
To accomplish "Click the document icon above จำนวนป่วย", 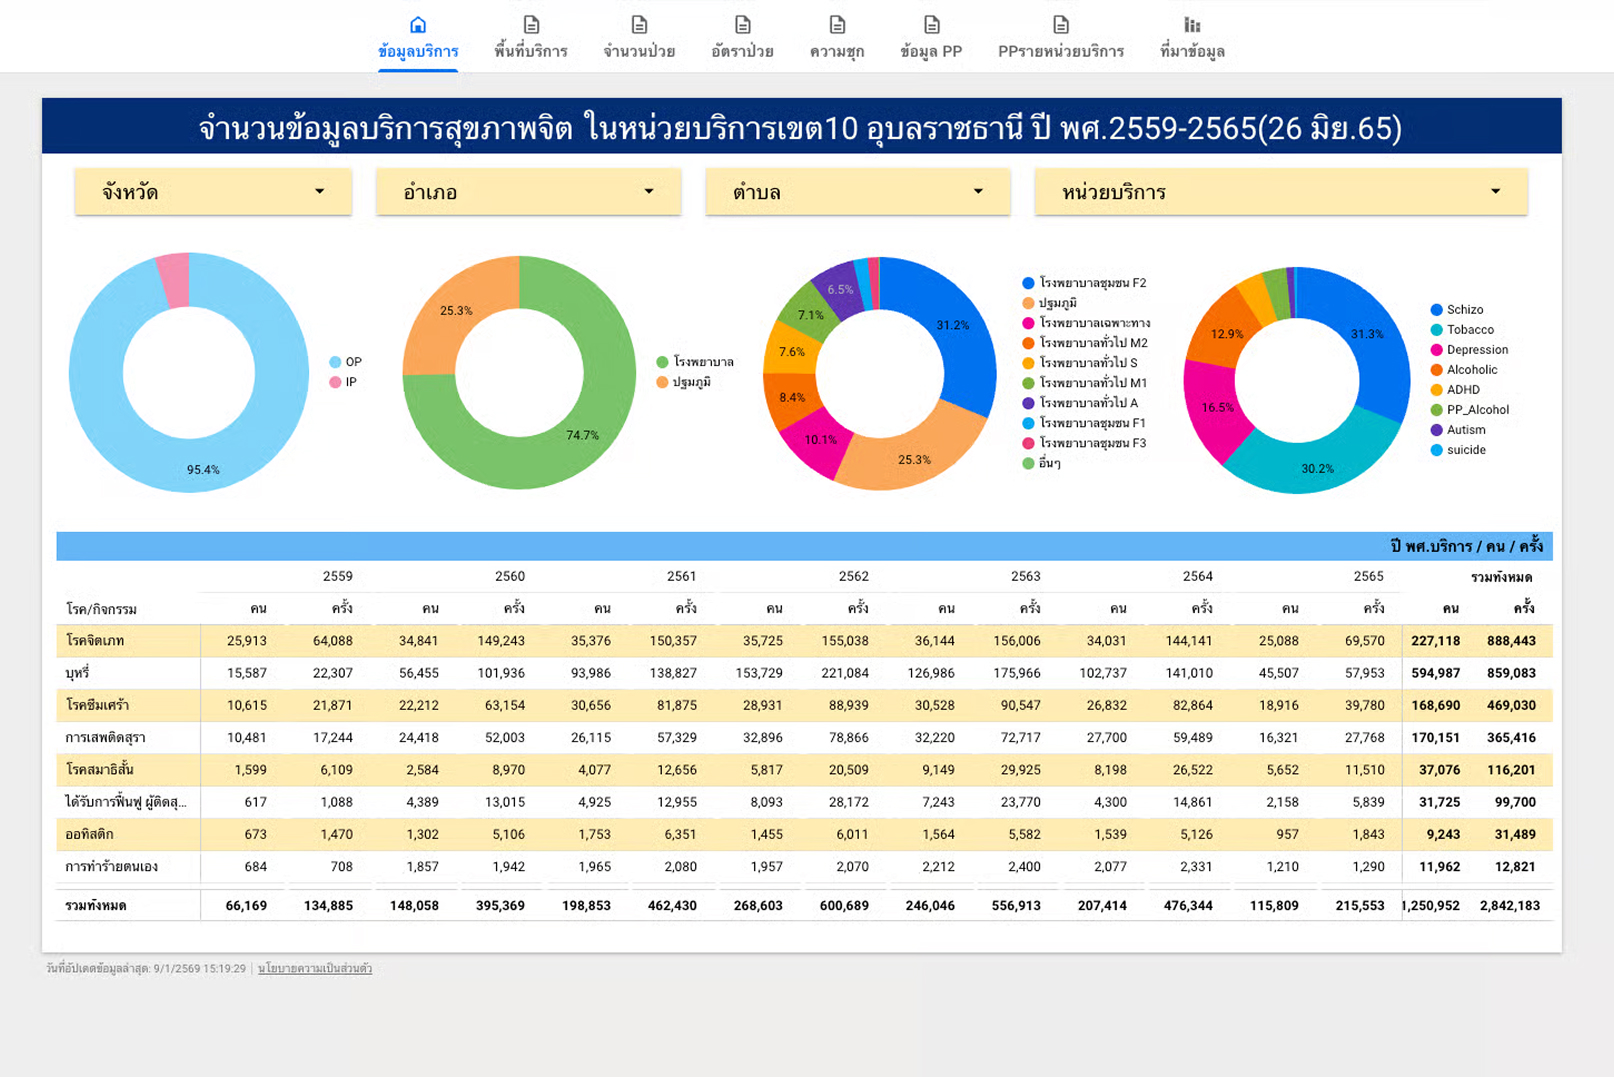I will click(x=639, y=25).
